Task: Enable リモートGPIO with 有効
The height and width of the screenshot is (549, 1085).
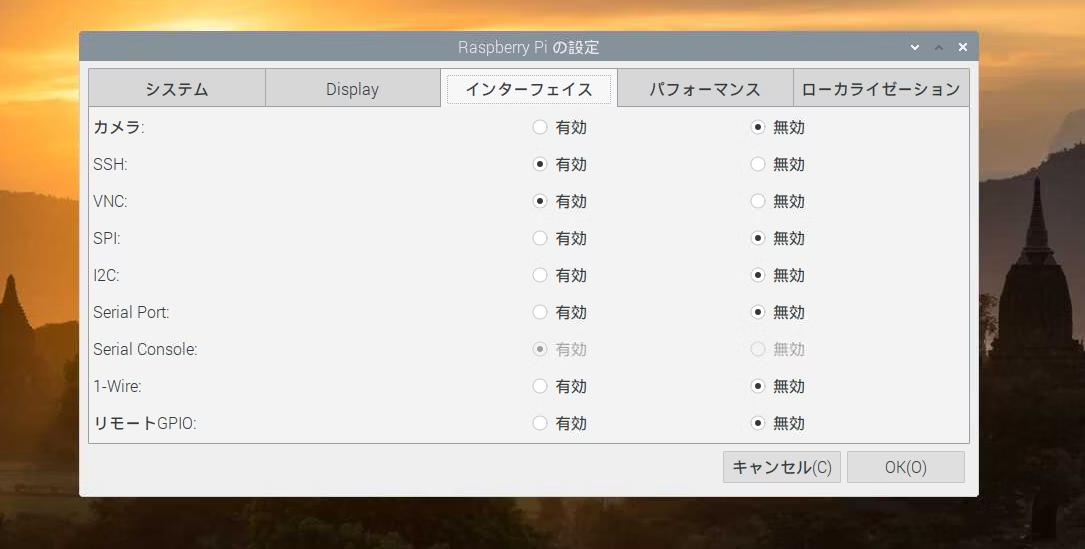Action: (x=540, y=423)
